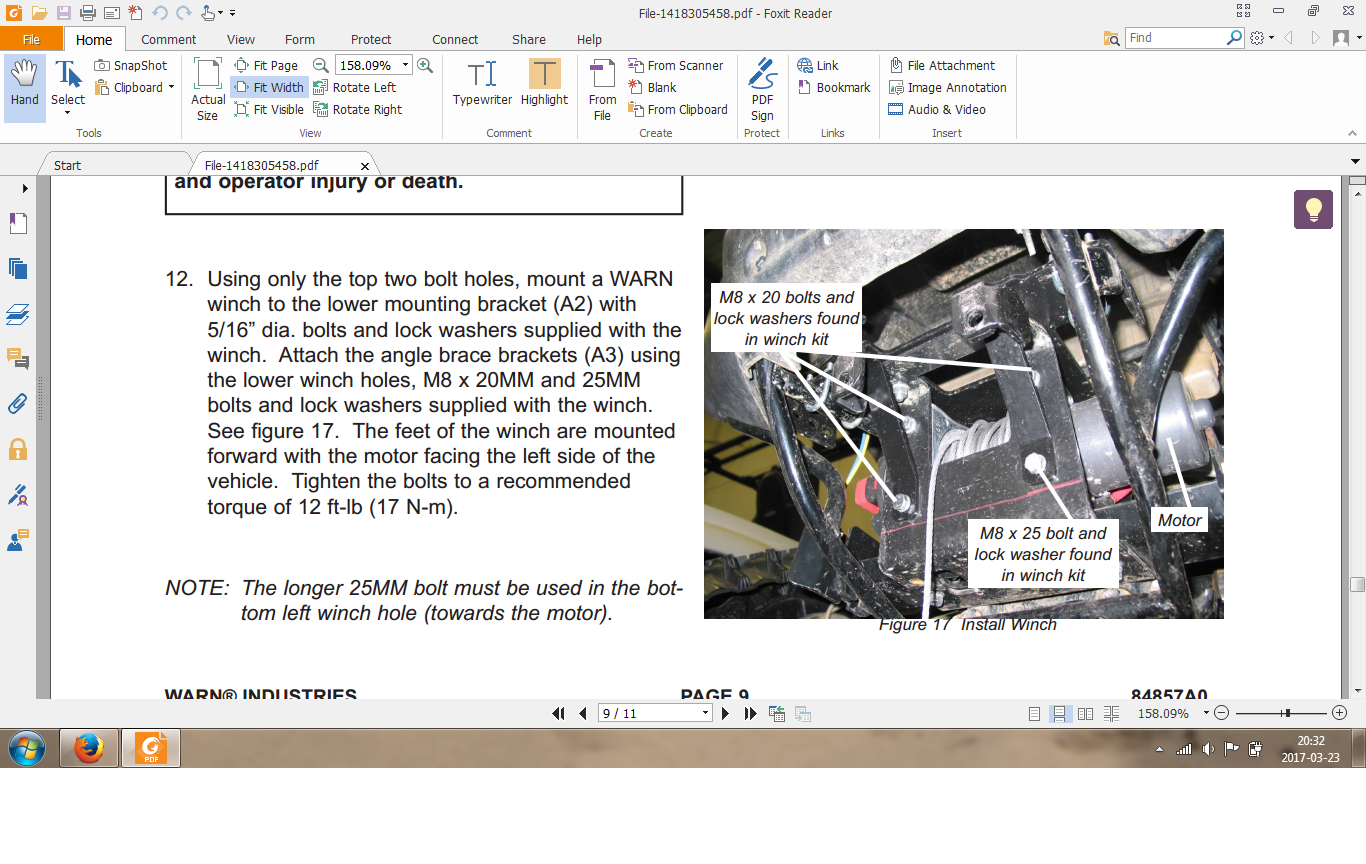Open the PDF Sign tool

[762, 90]
